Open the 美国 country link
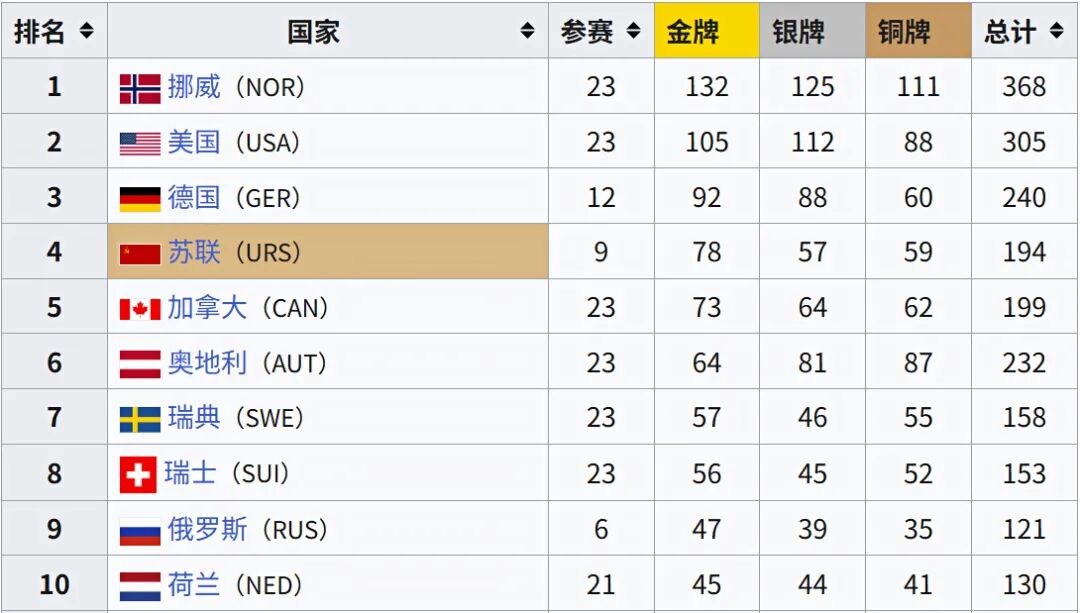This screenshot has width=1080, height=613. (194, 142)
